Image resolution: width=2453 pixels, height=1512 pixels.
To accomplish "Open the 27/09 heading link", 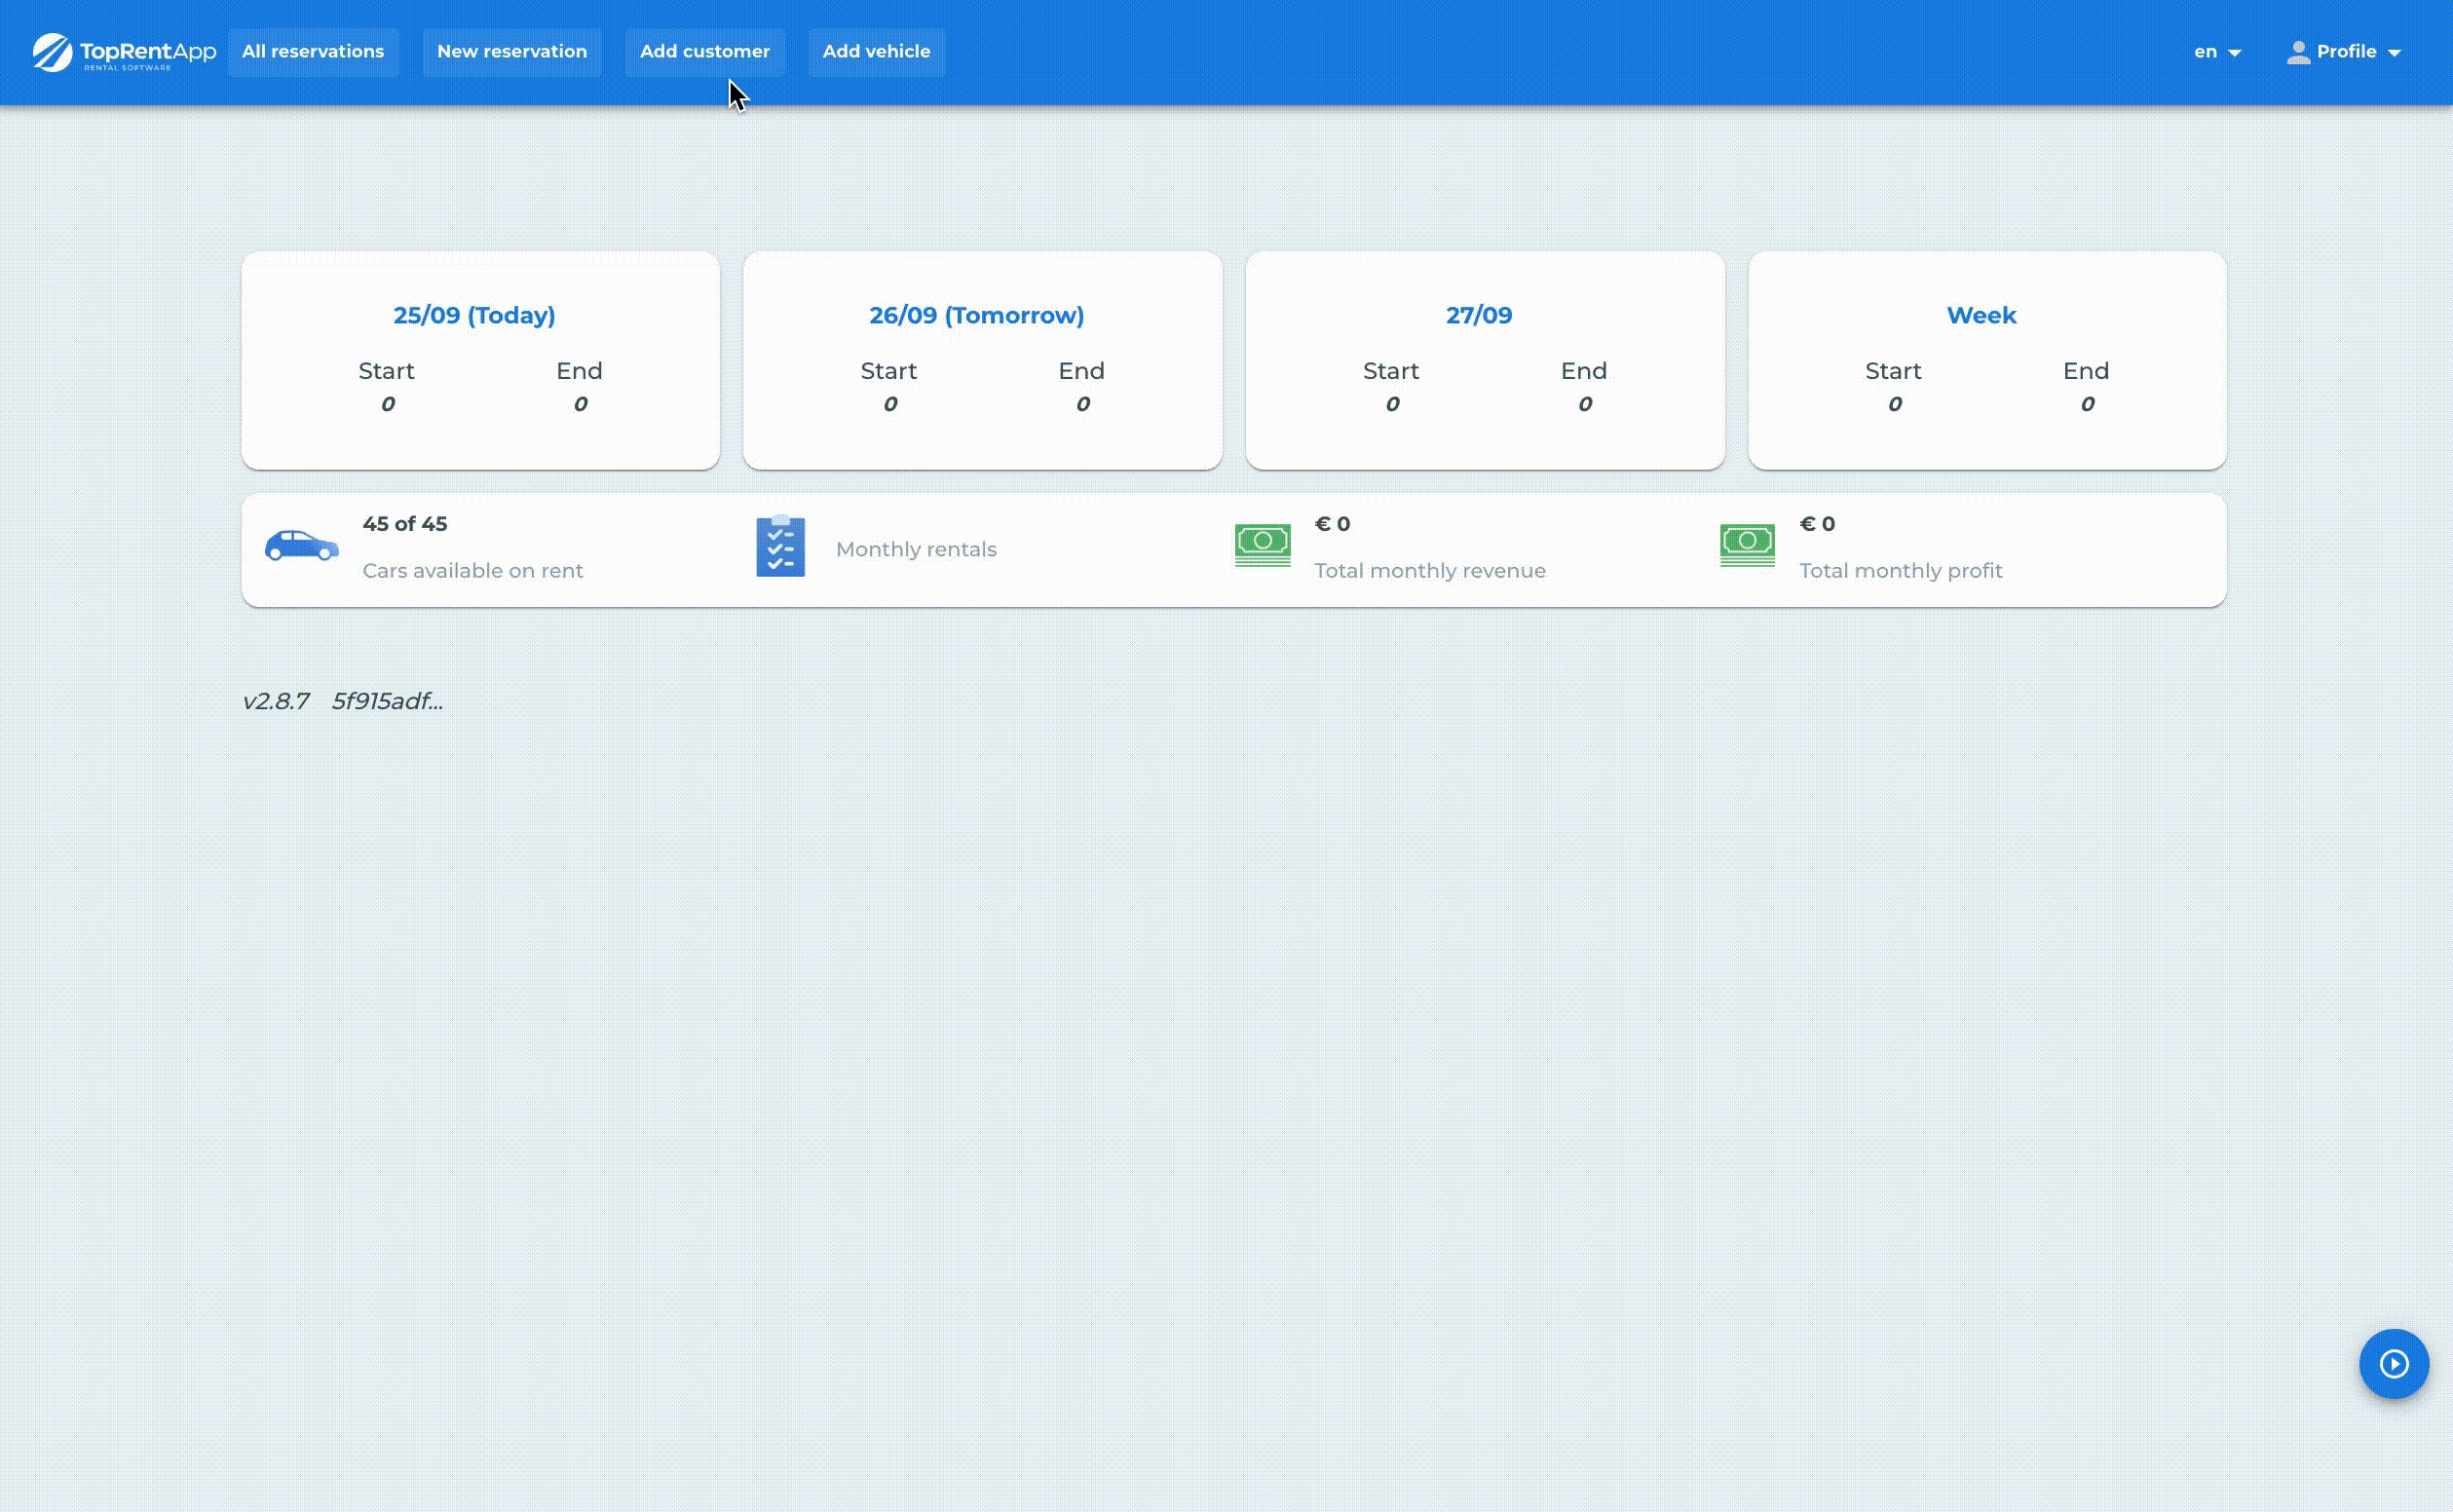I will (1478, 316).
